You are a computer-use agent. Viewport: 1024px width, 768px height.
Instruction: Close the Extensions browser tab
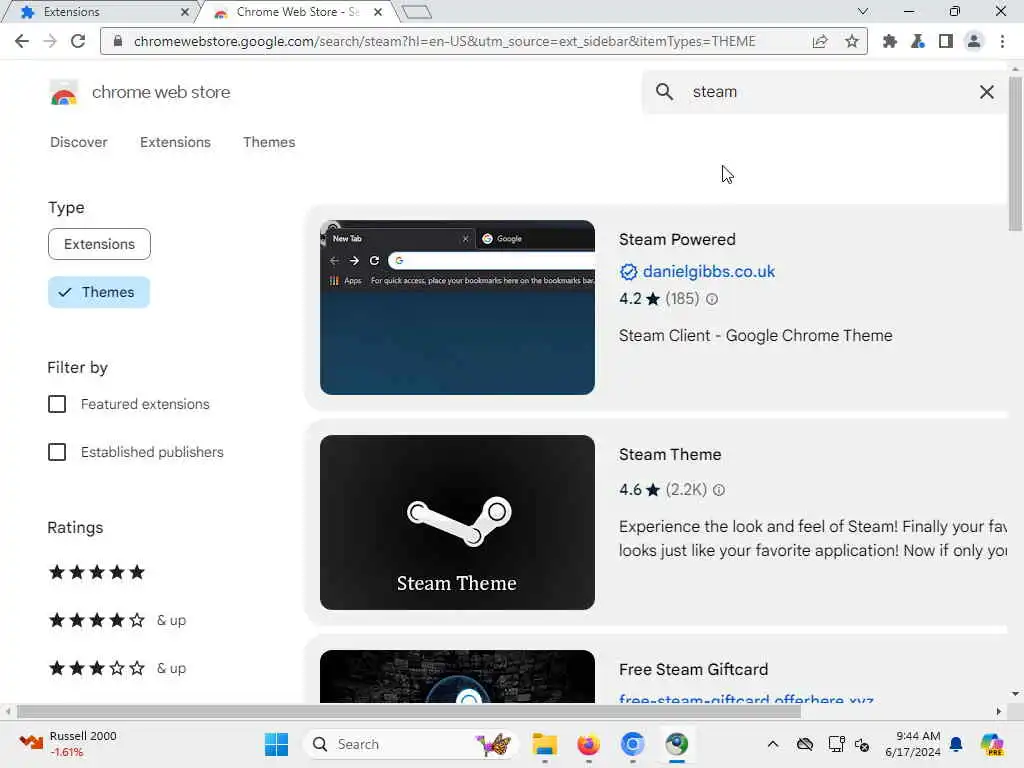[x=185, y=12]
